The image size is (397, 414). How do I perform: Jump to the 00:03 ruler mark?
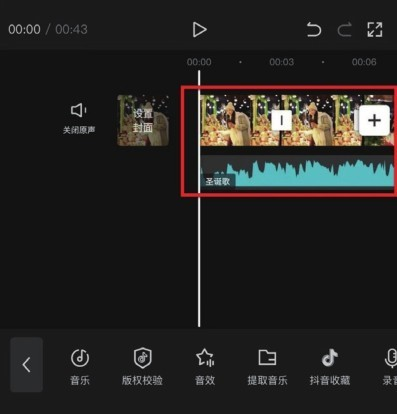tap(281, 62)
